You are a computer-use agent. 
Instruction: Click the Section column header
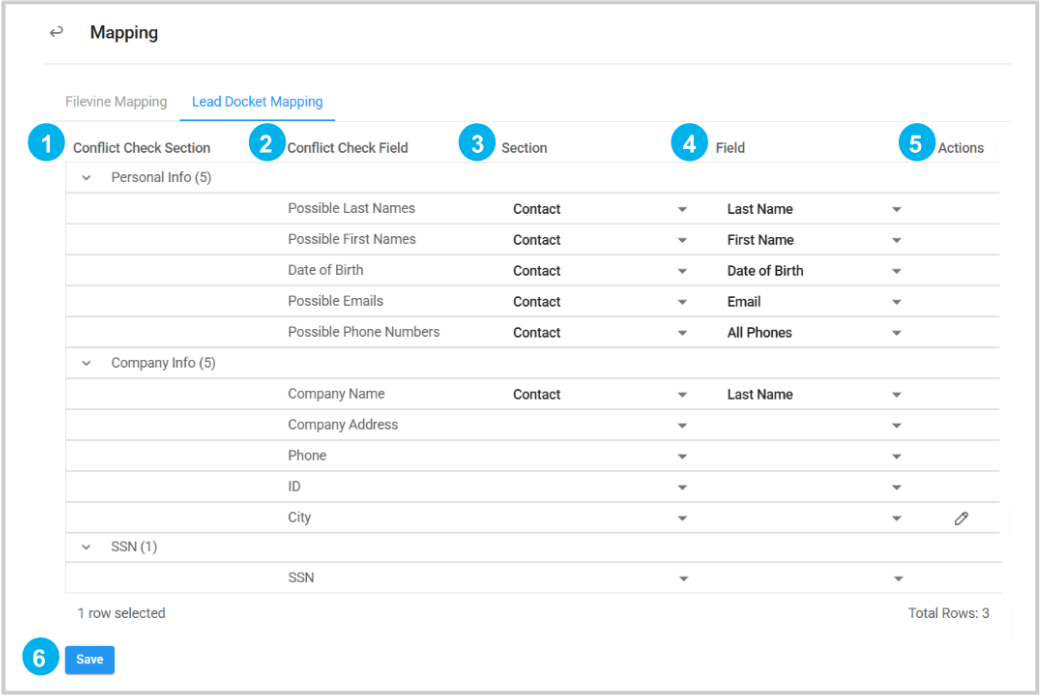(524, 148)
